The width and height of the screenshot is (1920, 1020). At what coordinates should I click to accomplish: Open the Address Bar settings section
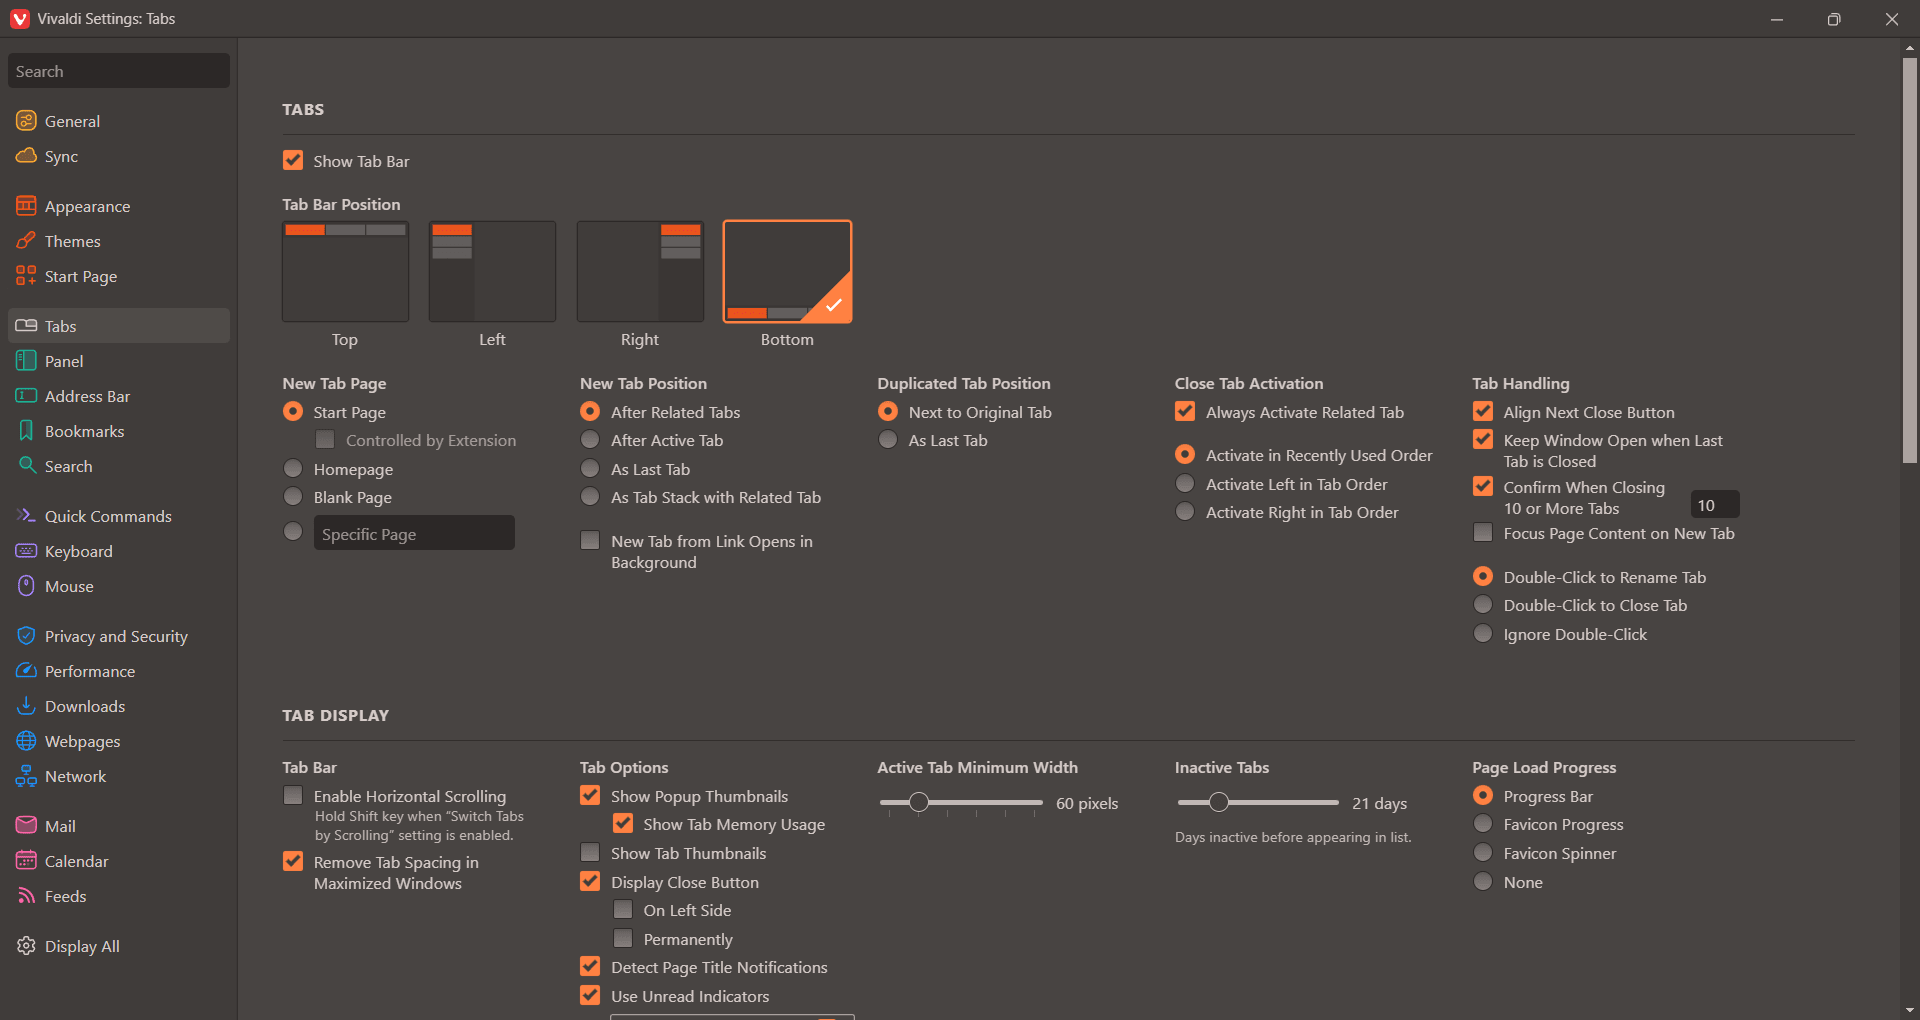point(87,396)
